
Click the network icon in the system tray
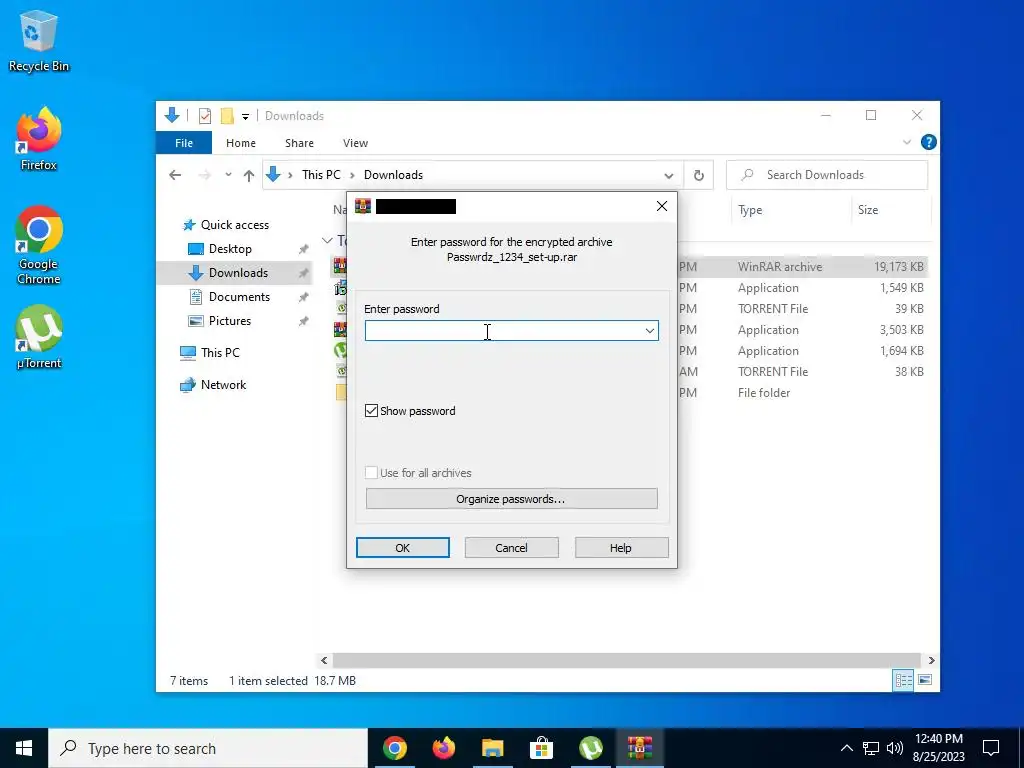pos(871,748)
